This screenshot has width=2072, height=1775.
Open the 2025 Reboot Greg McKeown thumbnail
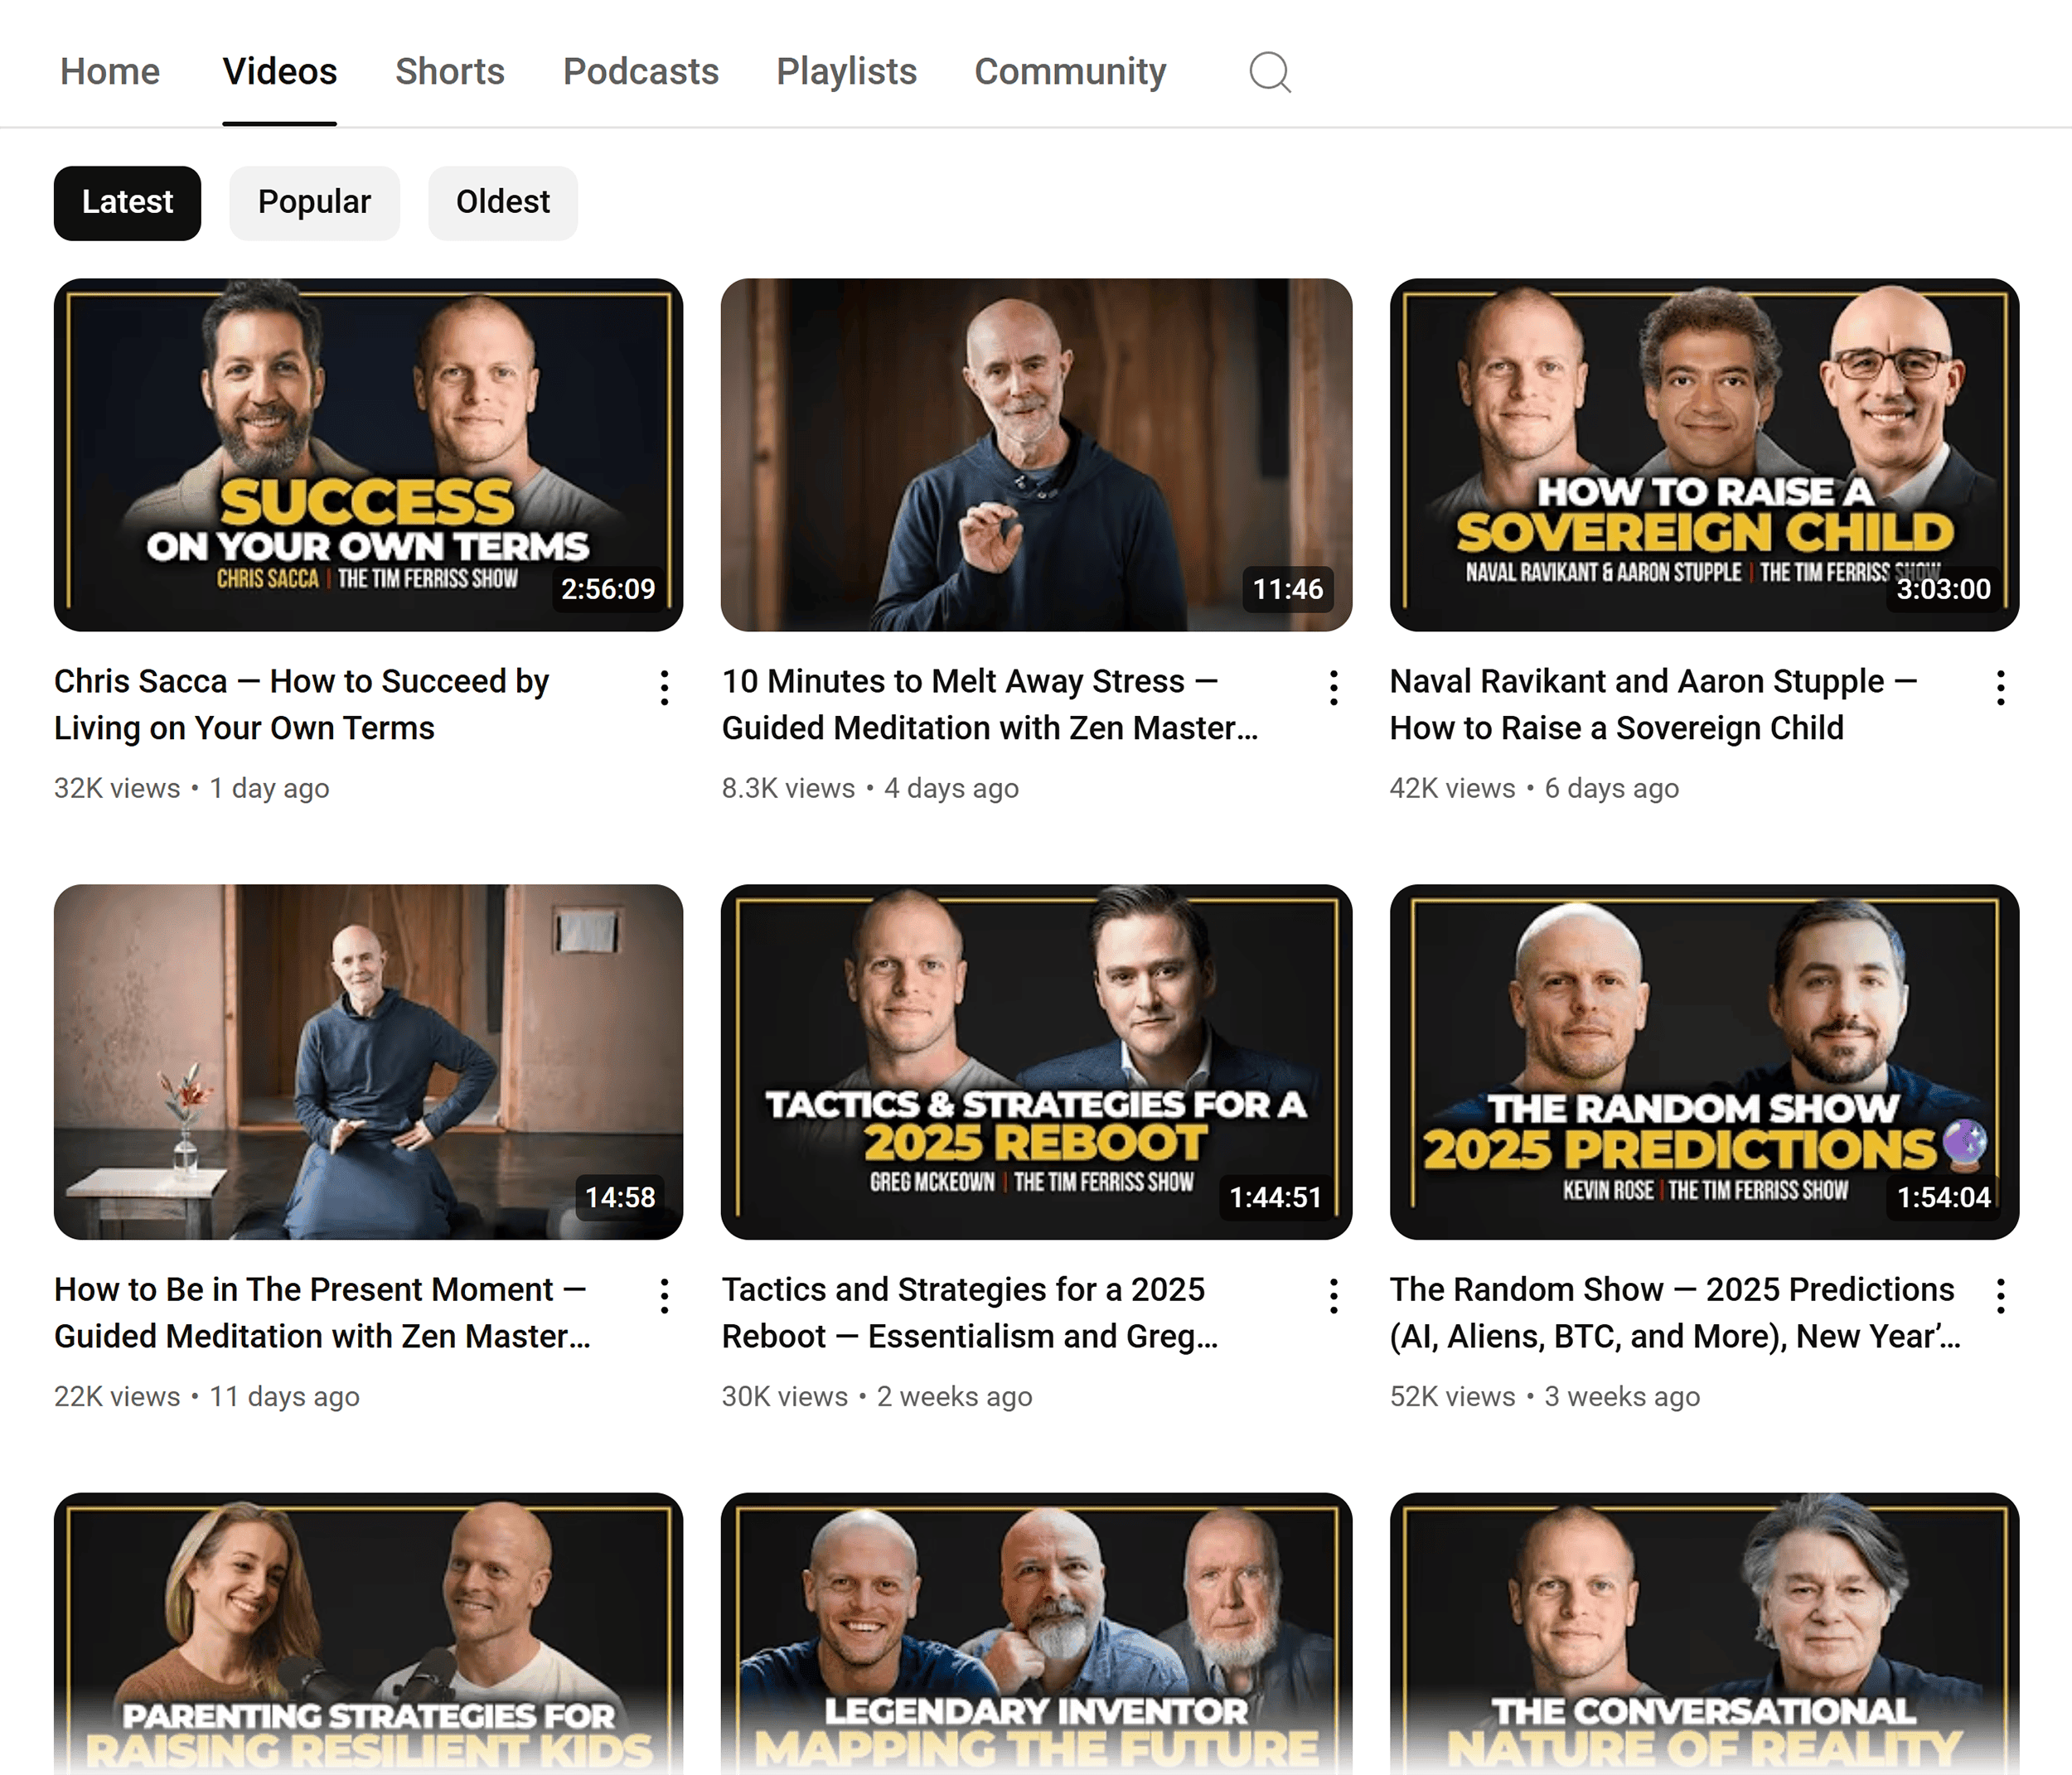coord(1036,1062)
